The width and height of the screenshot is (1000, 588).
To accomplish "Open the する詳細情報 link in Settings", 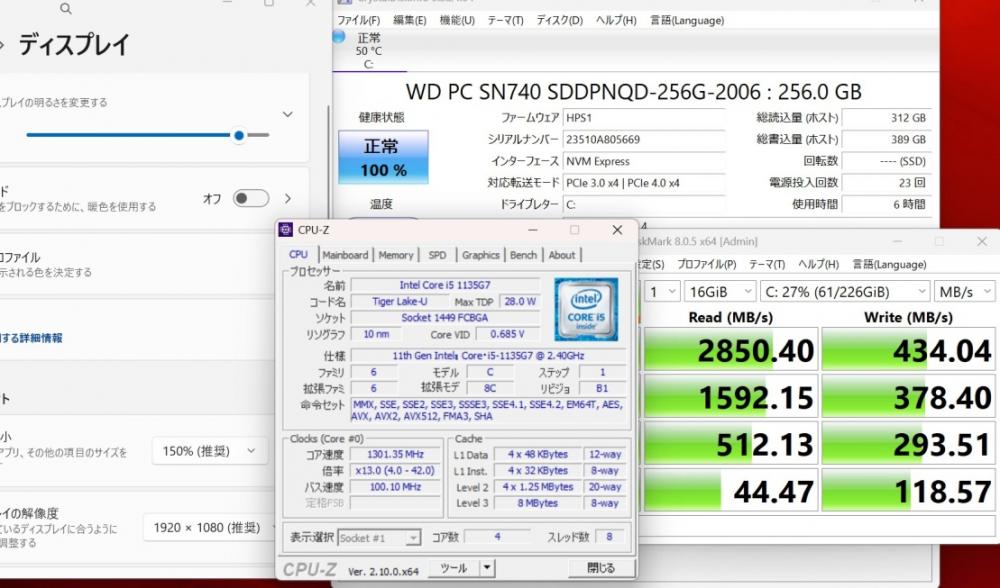I will (x=32, y=338).
